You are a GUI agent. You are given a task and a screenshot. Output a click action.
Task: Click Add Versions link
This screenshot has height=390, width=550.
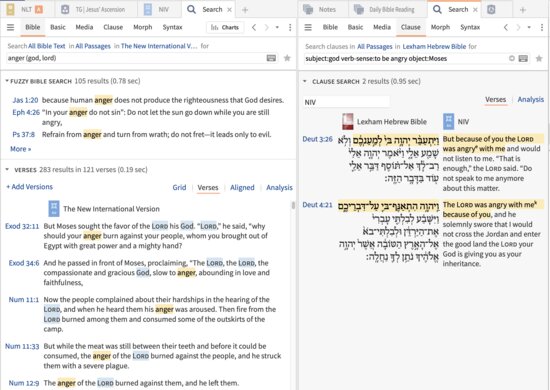pyautogui.click(x=29, y=187)
